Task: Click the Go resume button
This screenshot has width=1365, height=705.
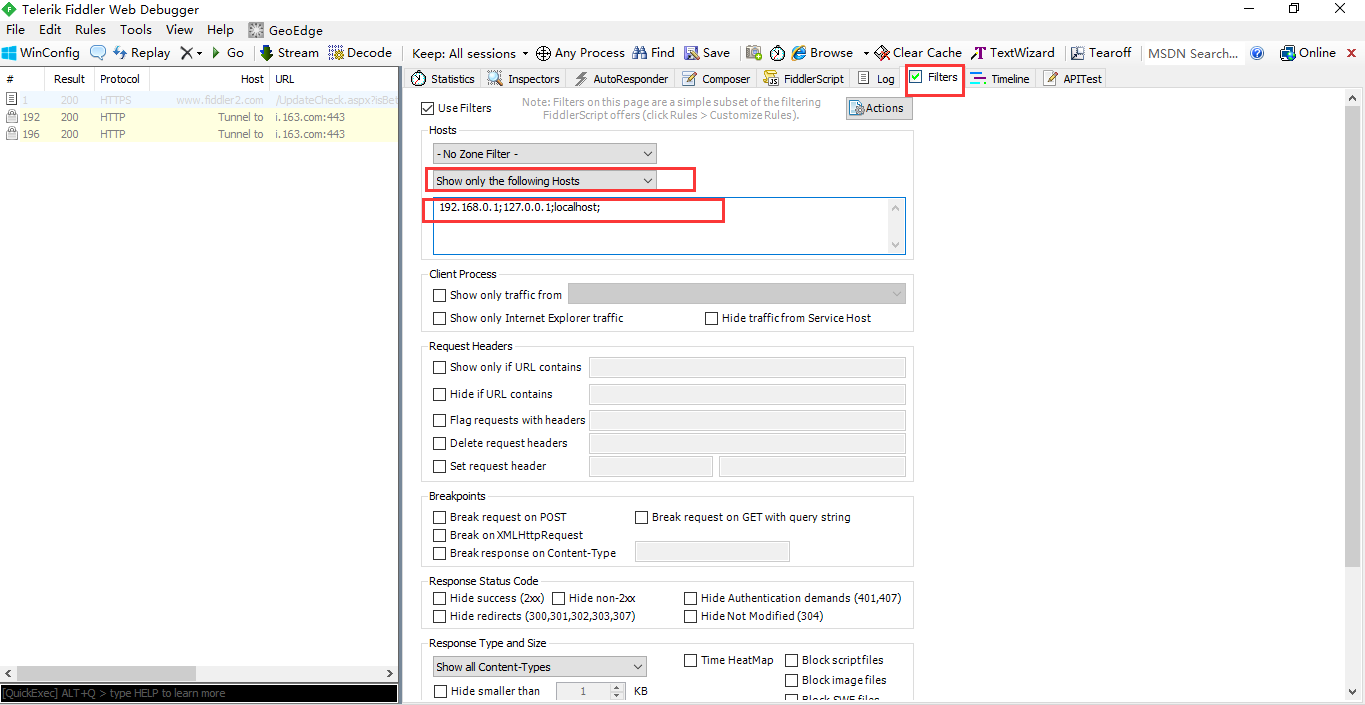Action: (227, 53)
